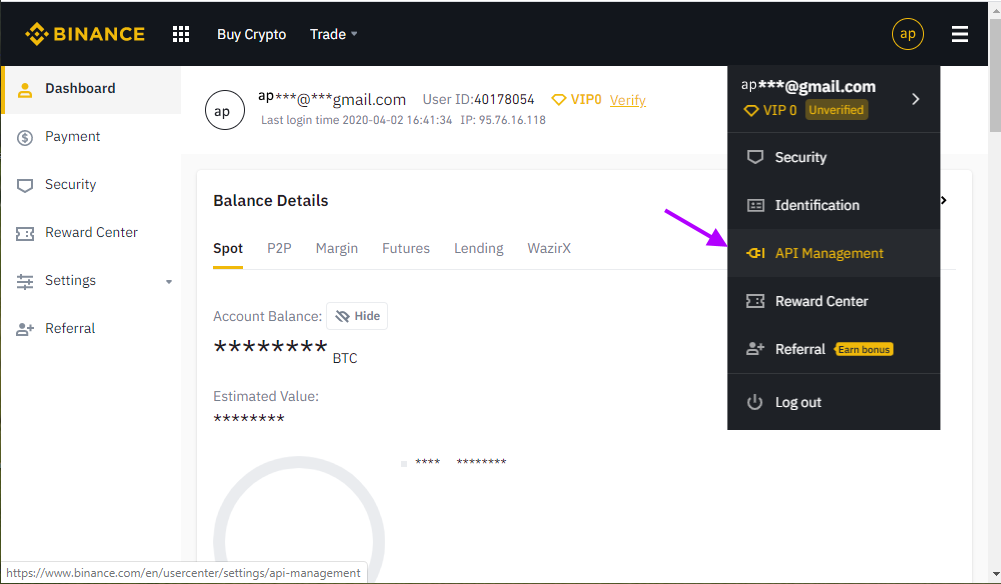This screenshot has height=584, width=1001.
Task: Switch to the Futures tab
Action: (x=406, y=248)
